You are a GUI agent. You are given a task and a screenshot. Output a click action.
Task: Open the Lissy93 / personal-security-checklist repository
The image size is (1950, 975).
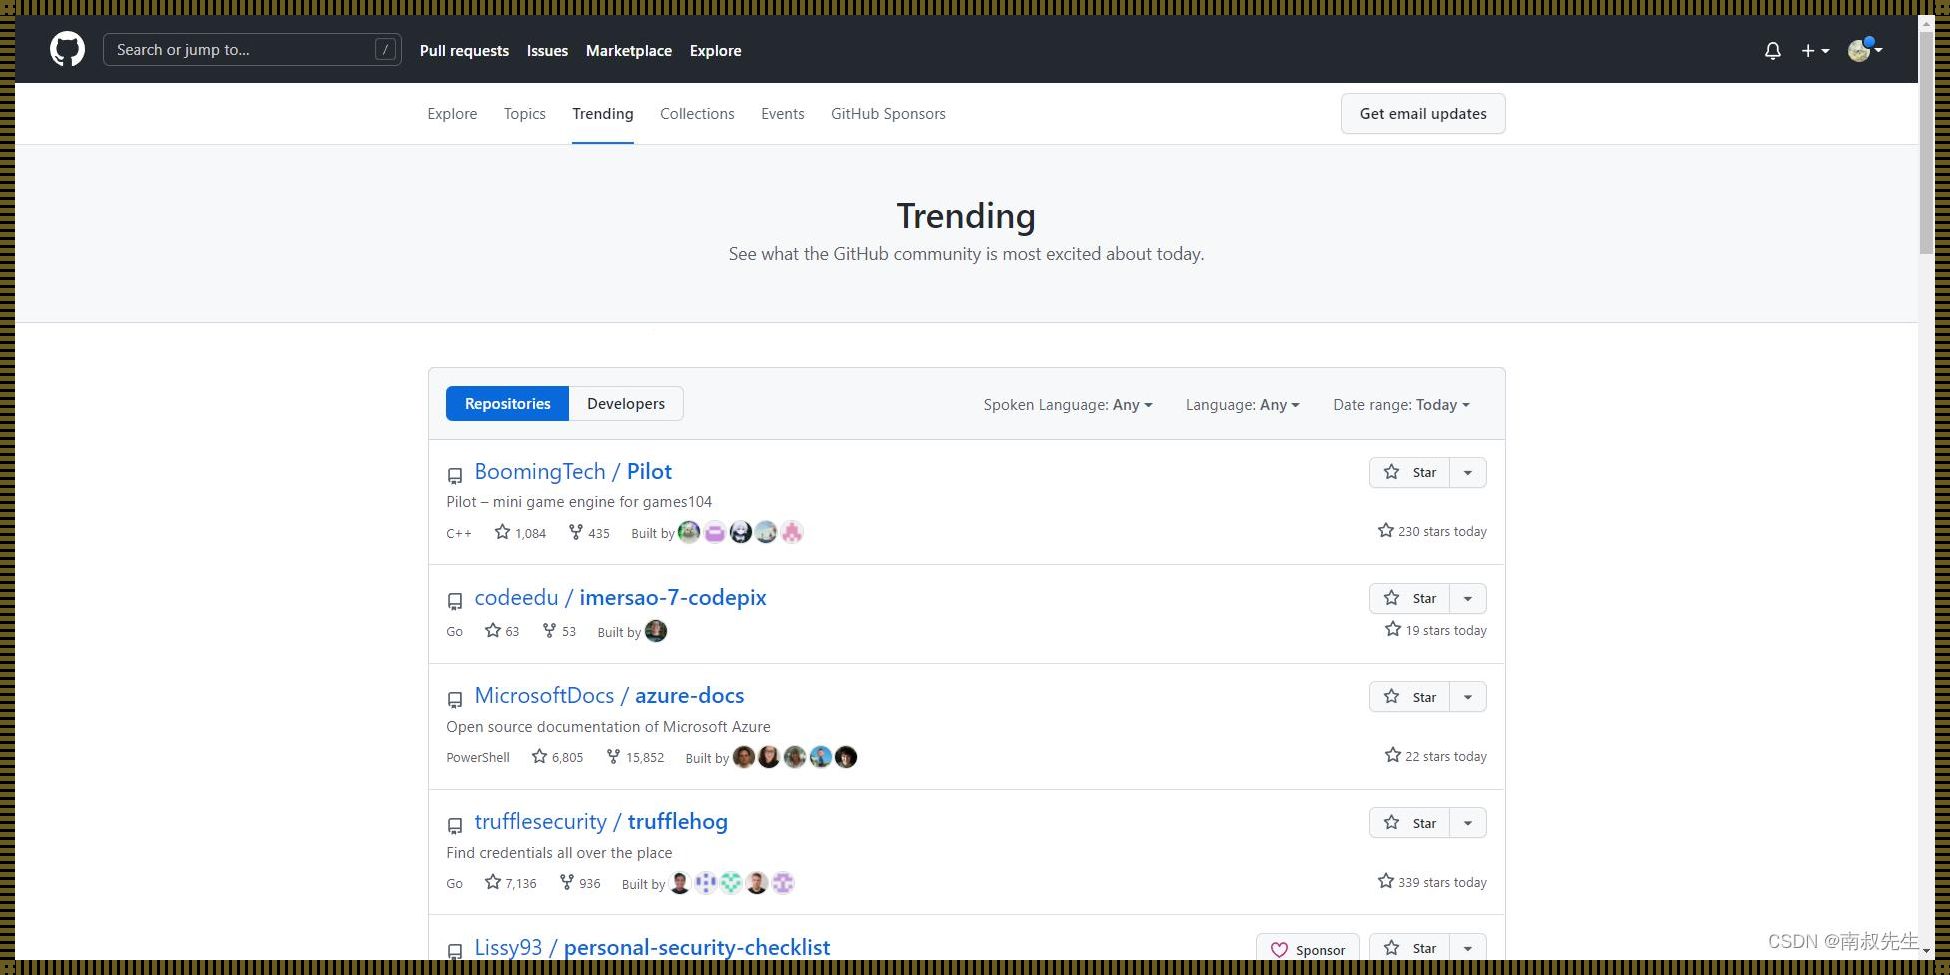652,947
